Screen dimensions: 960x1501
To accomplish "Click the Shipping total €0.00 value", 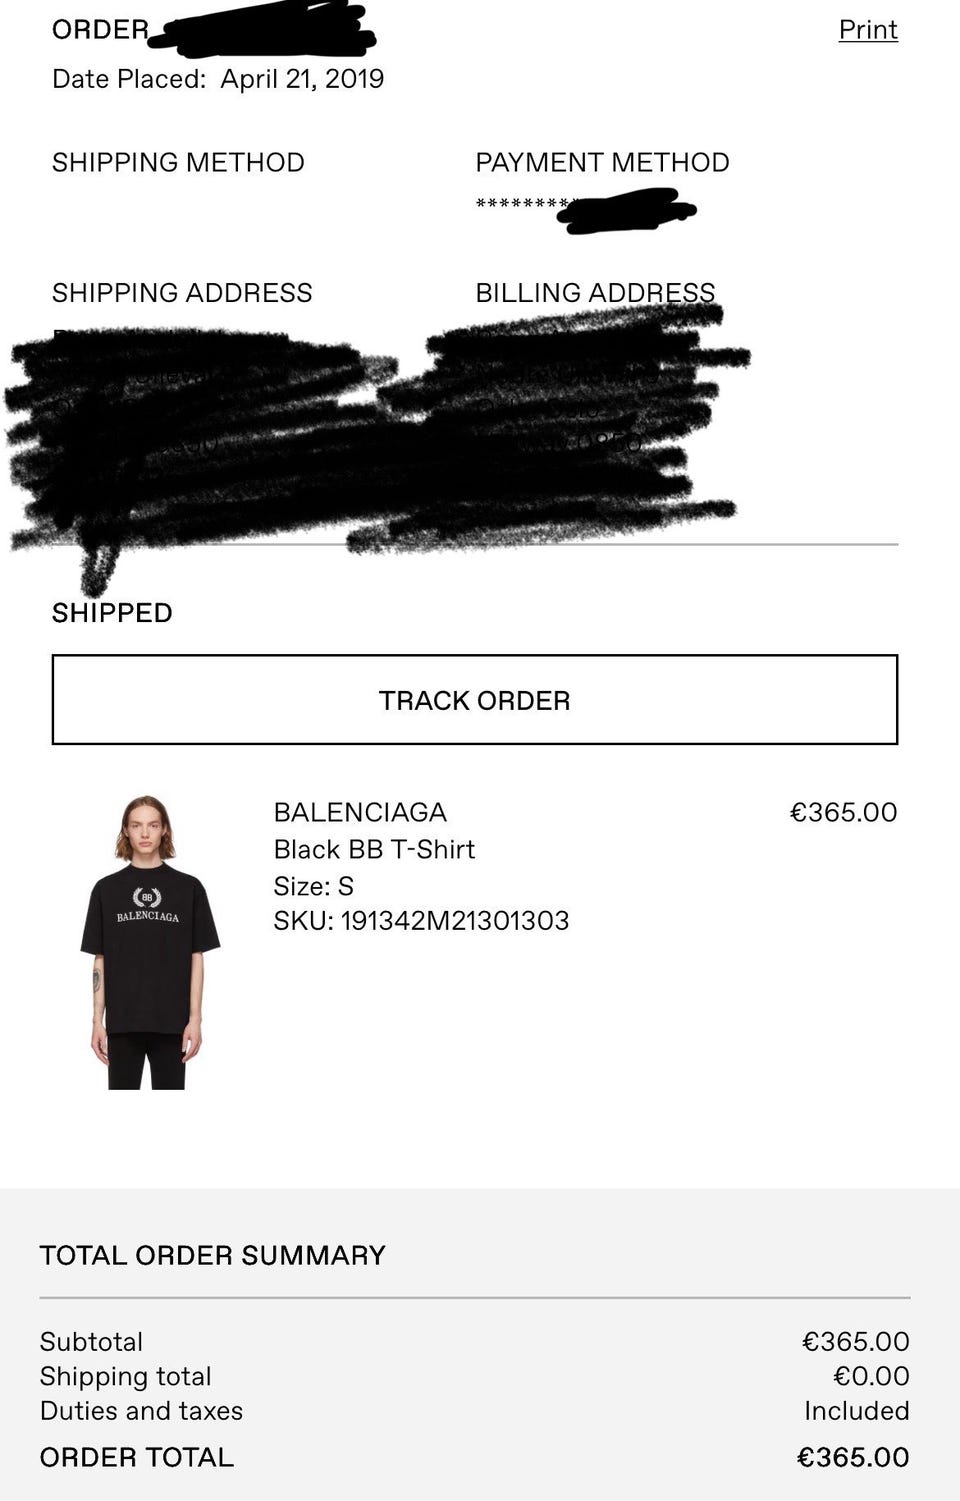I will point(870,1376).
